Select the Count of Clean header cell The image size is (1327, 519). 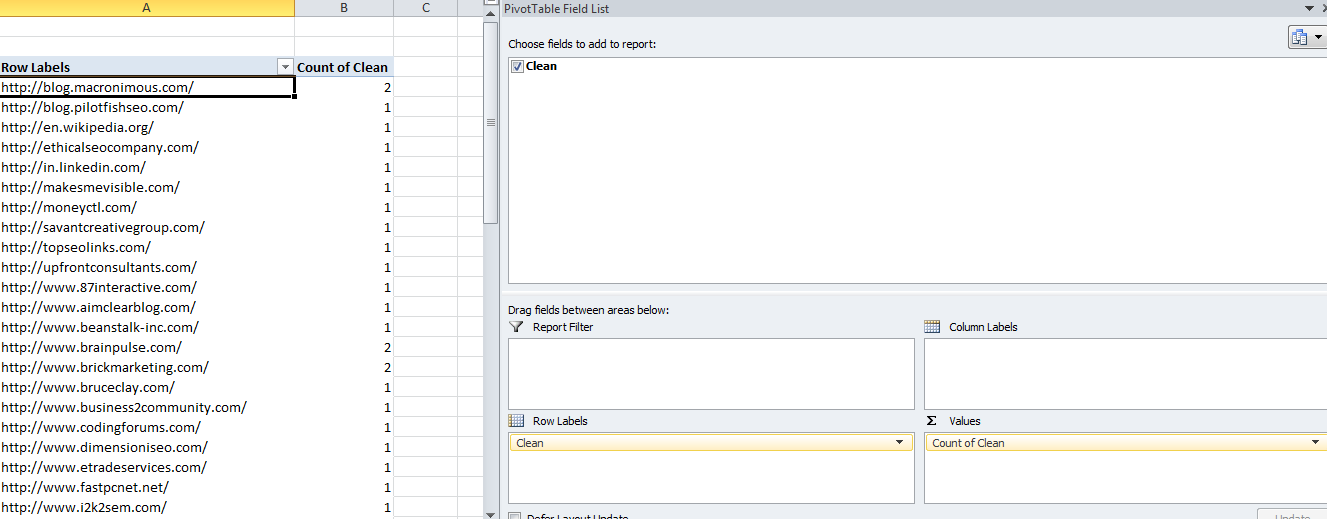click(344, 67)
